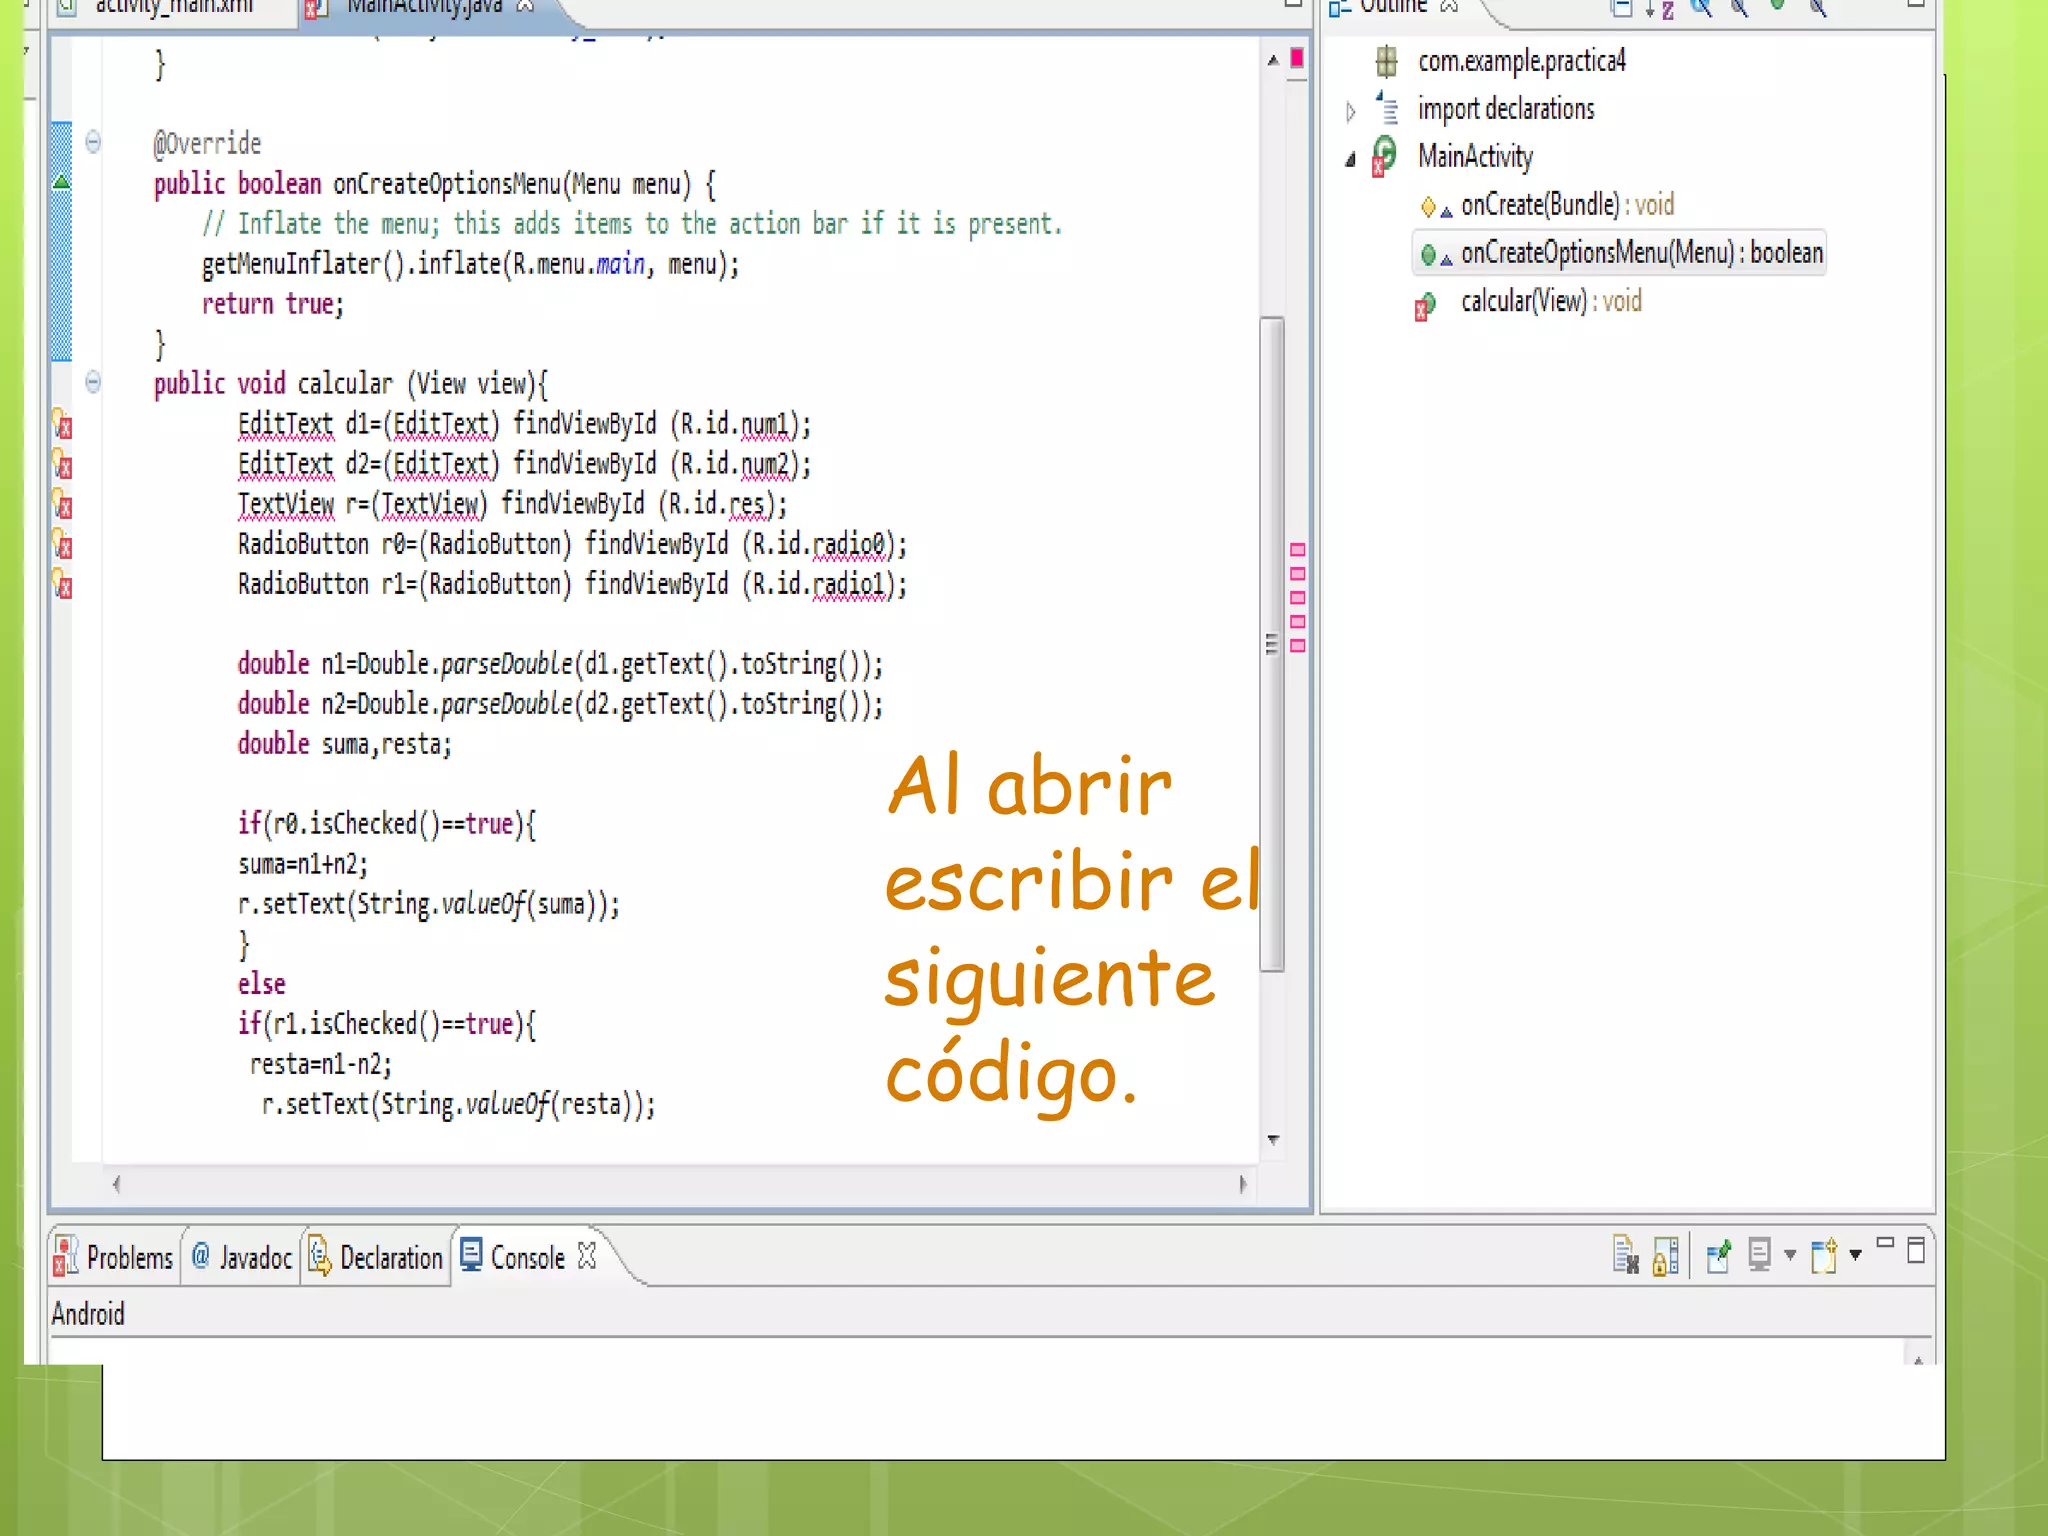The width and height of the screenshot is (2048, 1536).
Task: Click the error marker on the EditText d1 line
Action: click(62, 424)
